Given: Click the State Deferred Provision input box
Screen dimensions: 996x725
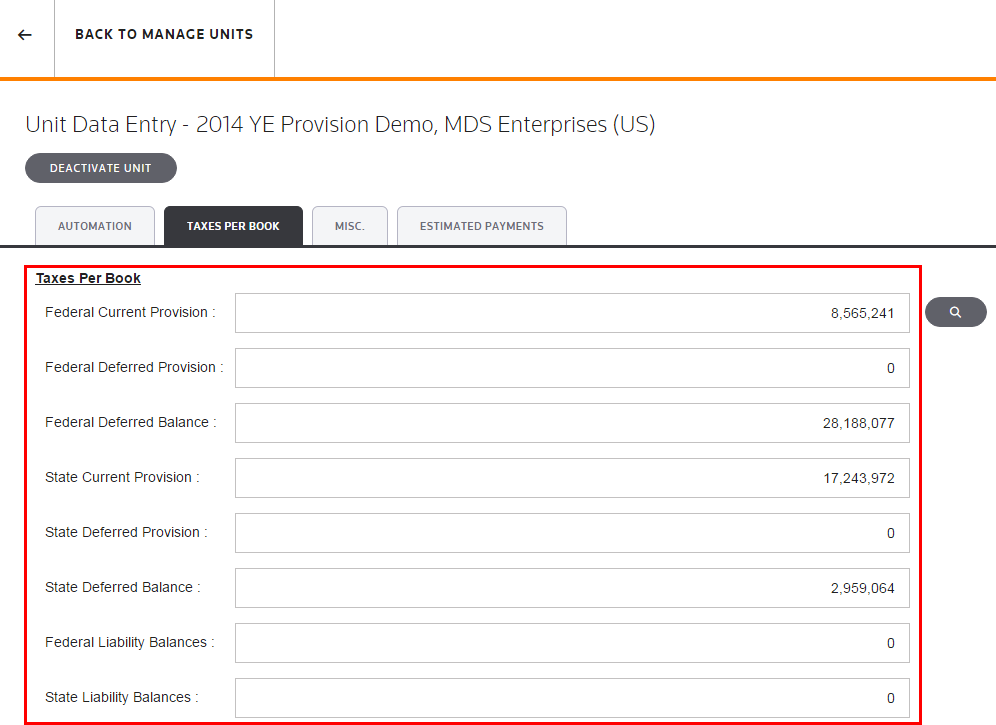Looking at the screenshot, I should coord(572,533).
